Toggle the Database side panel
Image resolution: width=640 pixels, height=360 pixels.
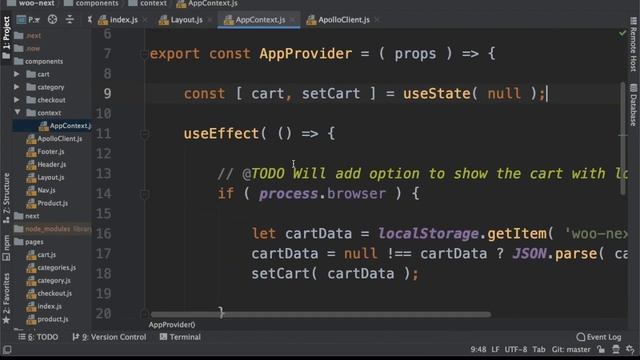pos(633,105)
